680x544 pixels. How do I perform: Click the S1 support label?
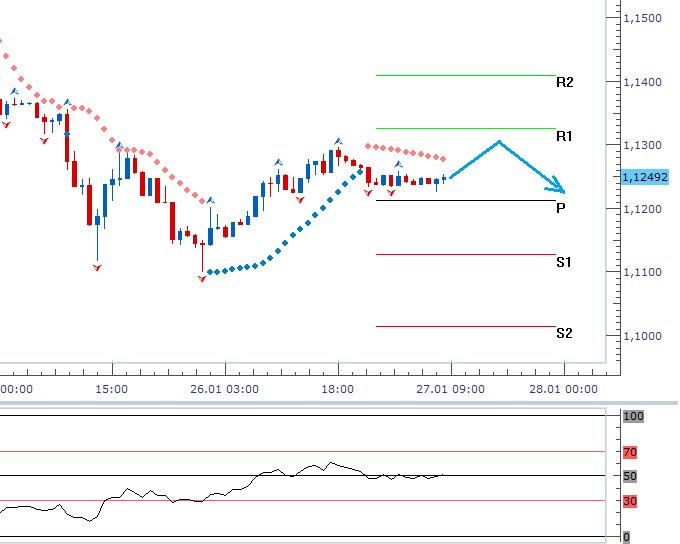tap(564, 262)
